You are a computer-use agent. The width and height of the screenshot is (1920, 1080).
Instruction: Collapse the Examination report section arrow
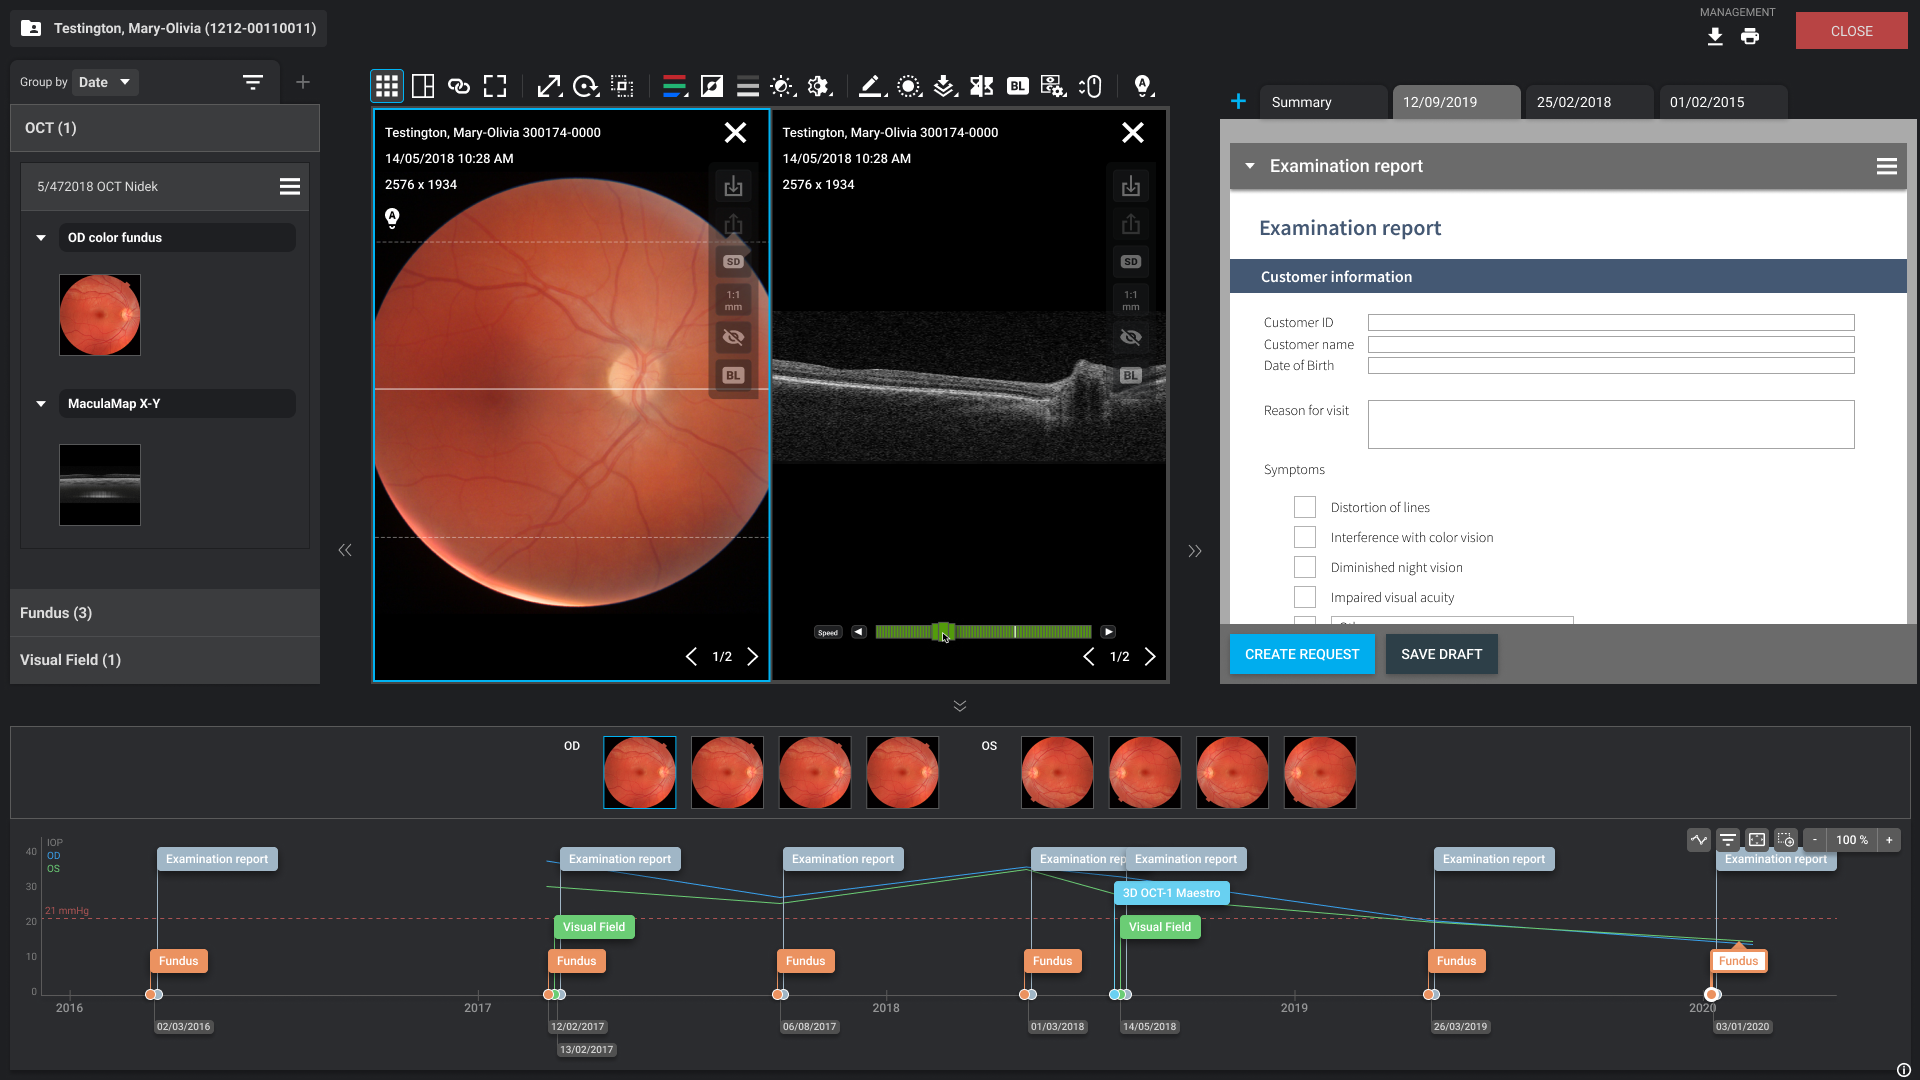point(1250,166)
